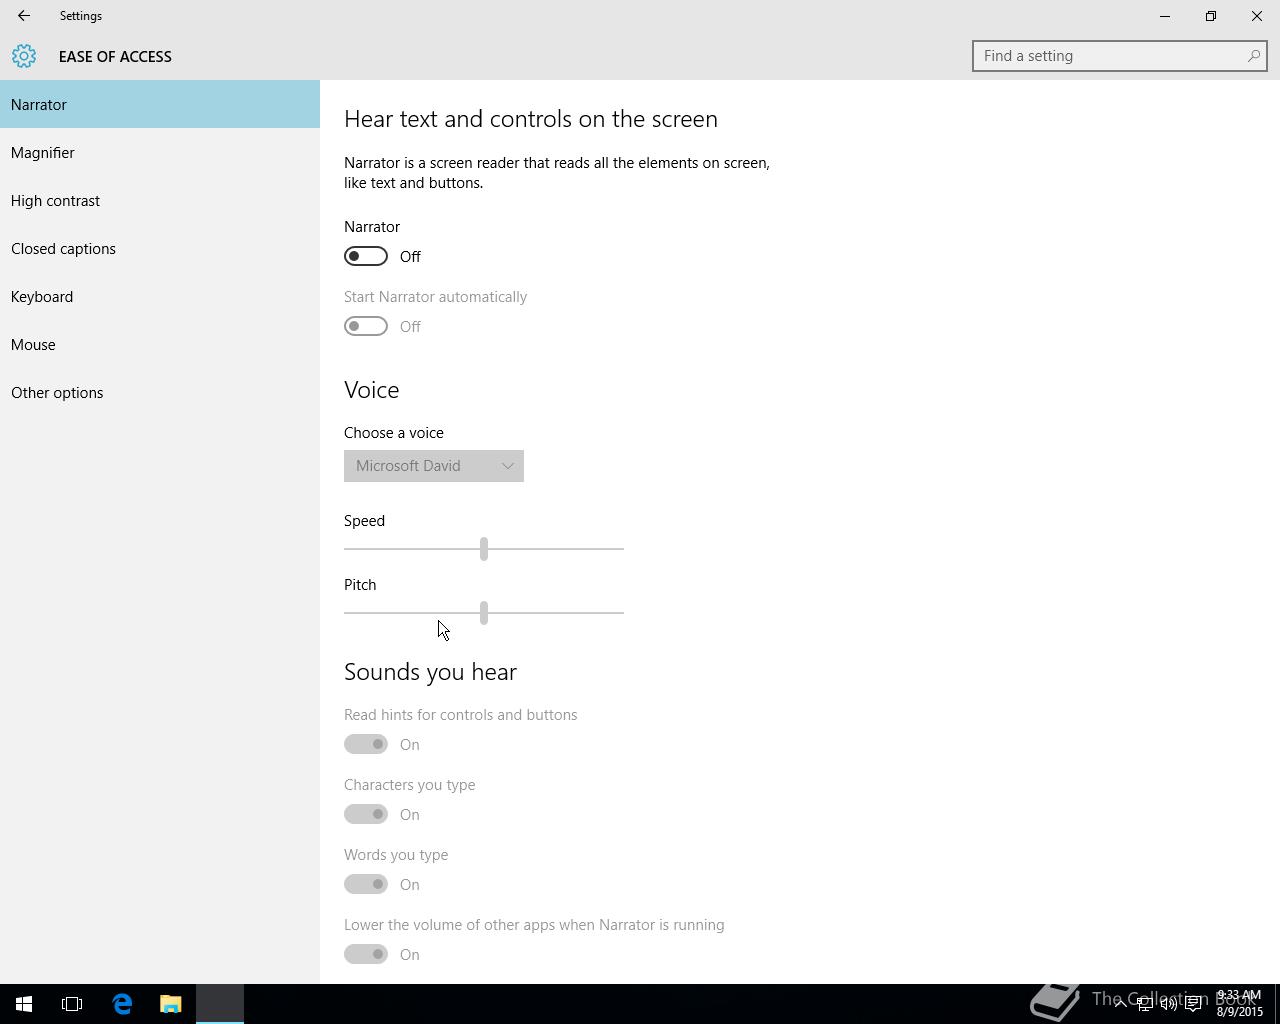1280x1024 pixels.
Task: Click the Pitch slider handle
Action: click(x=484, y=612)
